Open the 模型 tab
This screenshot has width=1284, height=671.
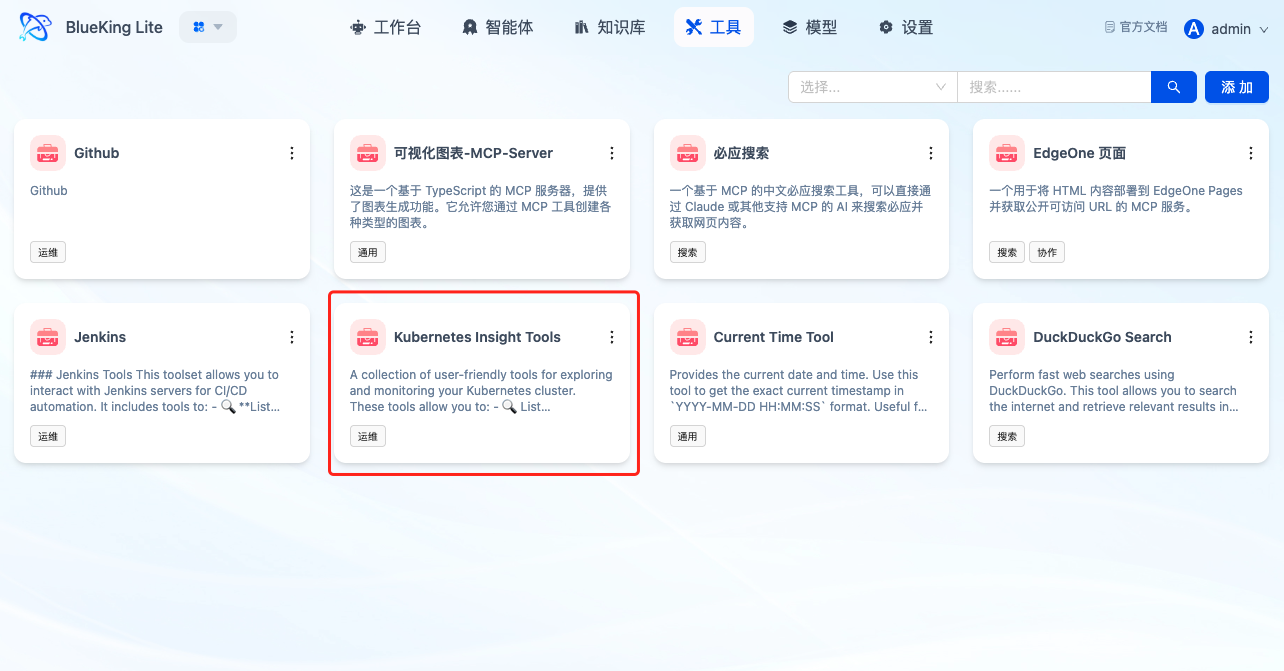[810, 28]
